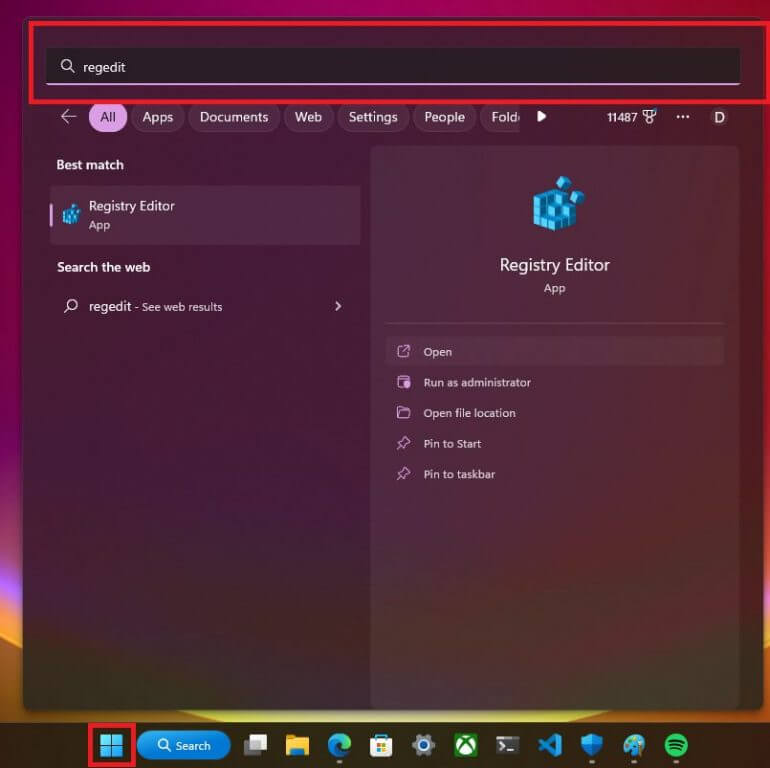Switch to the Documents filter tab
The image size is (770, 768).
click(234, 117)
